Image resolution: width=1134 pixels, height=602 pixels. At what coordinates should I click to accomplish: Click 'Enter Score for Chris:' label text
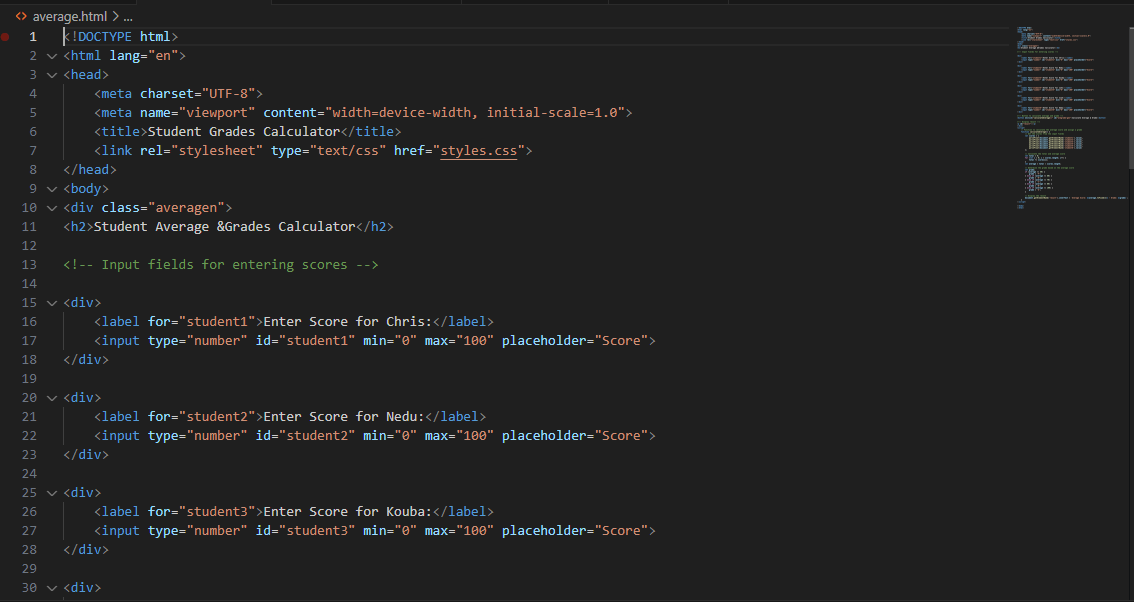[347, 321]
